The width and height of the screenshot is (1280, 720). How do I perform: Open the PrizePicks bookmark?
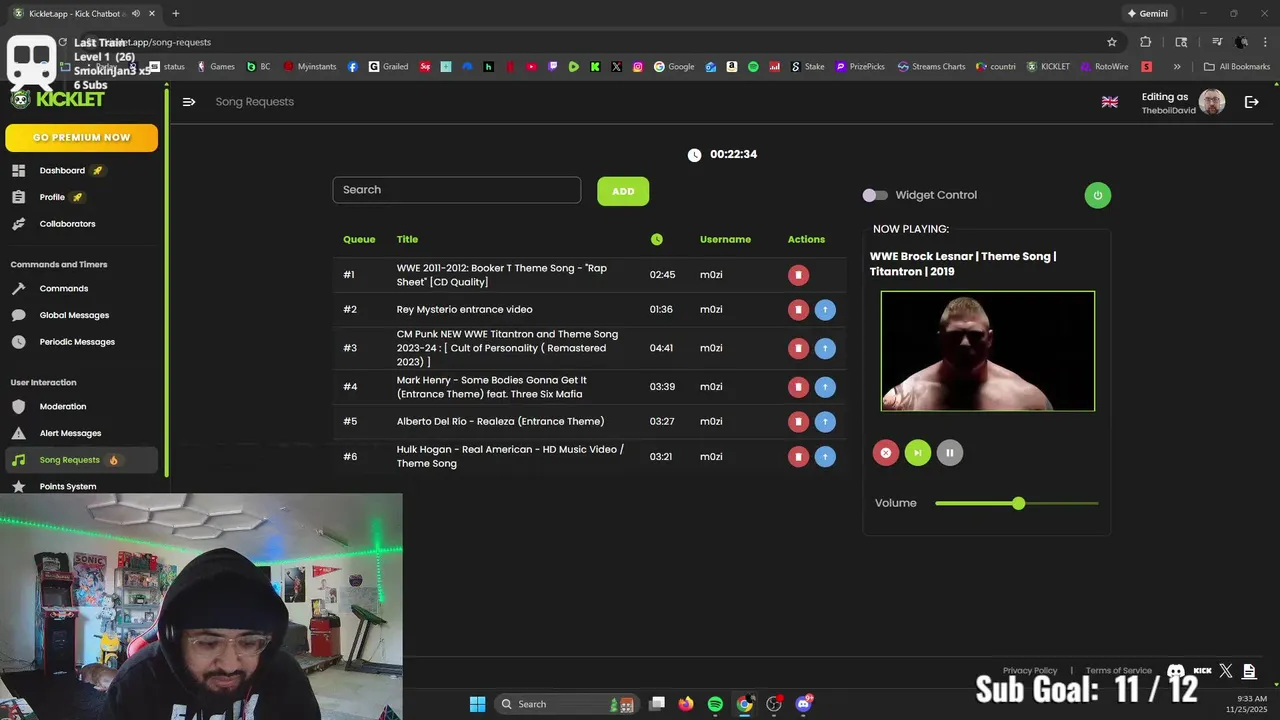click(860, 67)
